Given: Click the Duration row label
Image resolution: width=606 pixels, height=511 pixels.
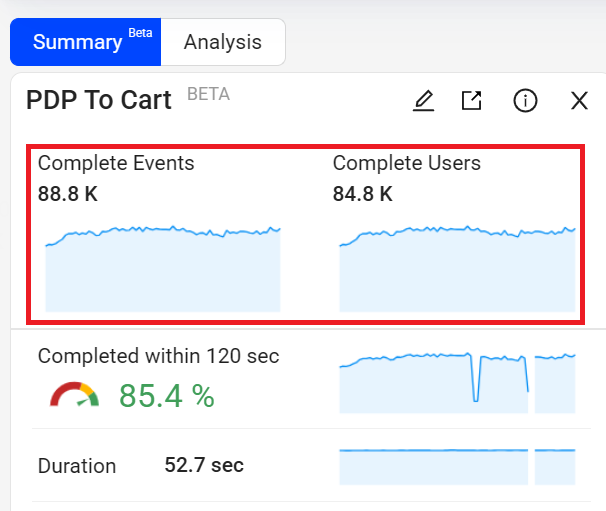Looking at the screenshot, I should coord(77,466).
